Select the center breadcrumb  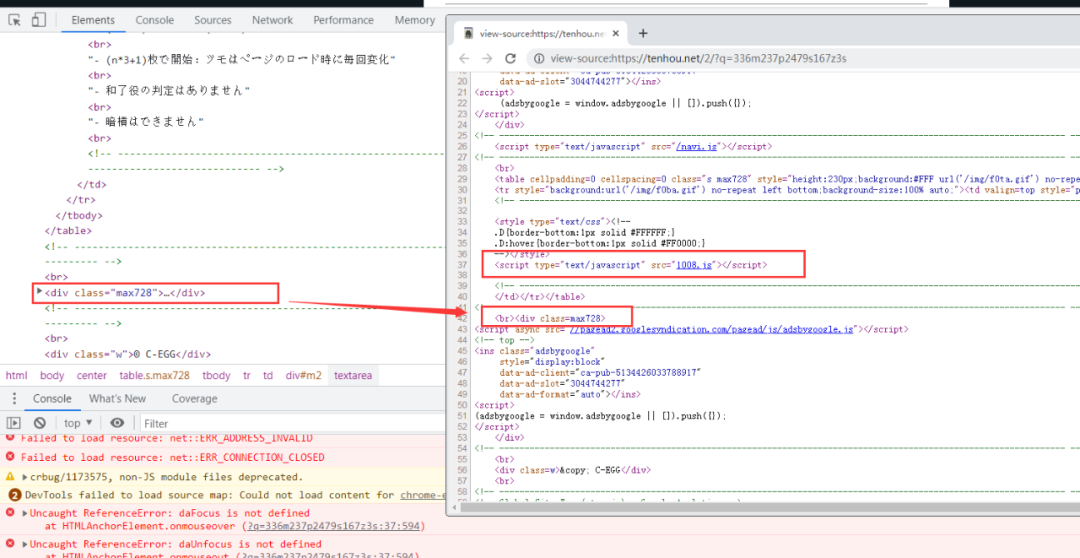92,375
